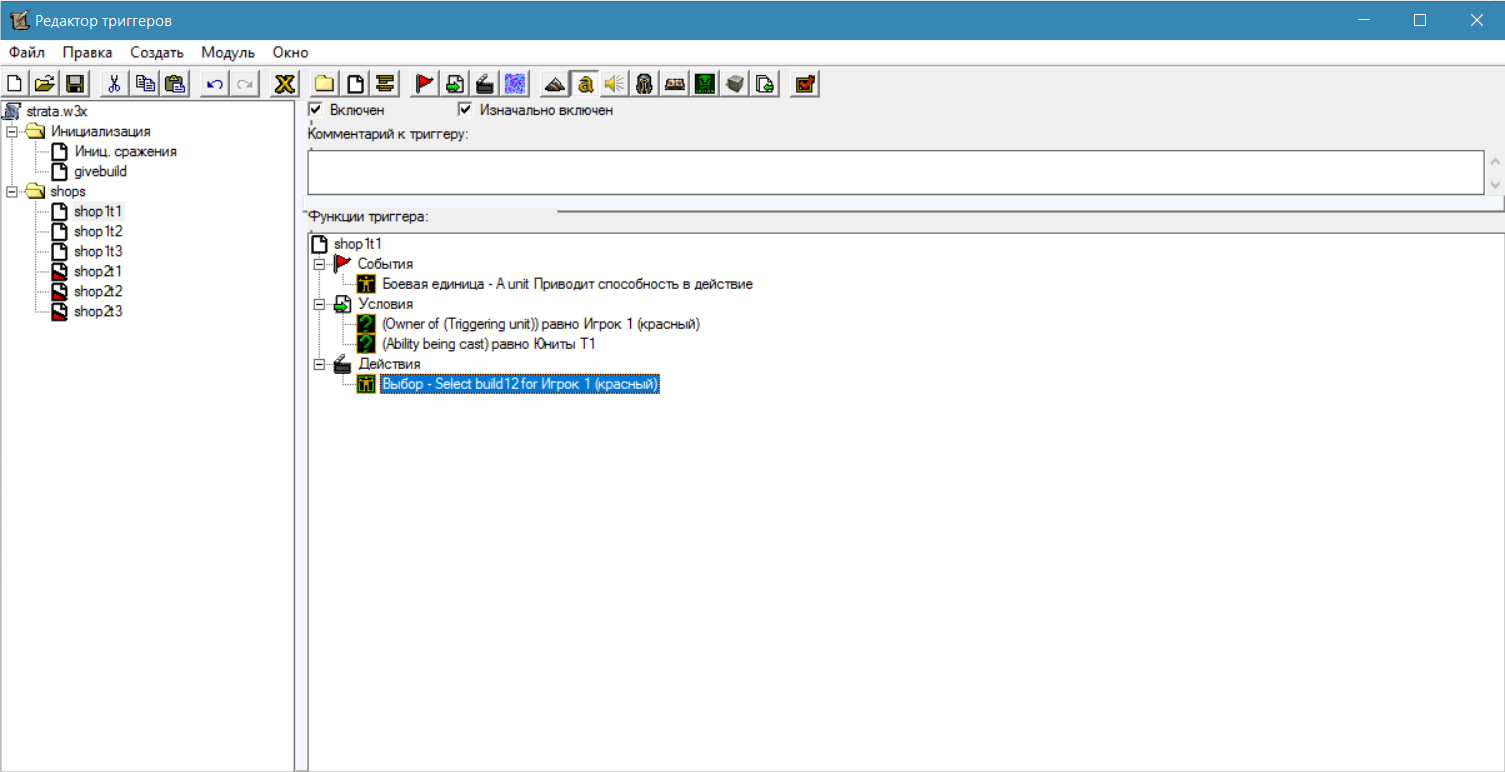Collapse the Инициализация folder
Image resolution: width=1505 pixels, height=772 pixels.
pos(12,131)
